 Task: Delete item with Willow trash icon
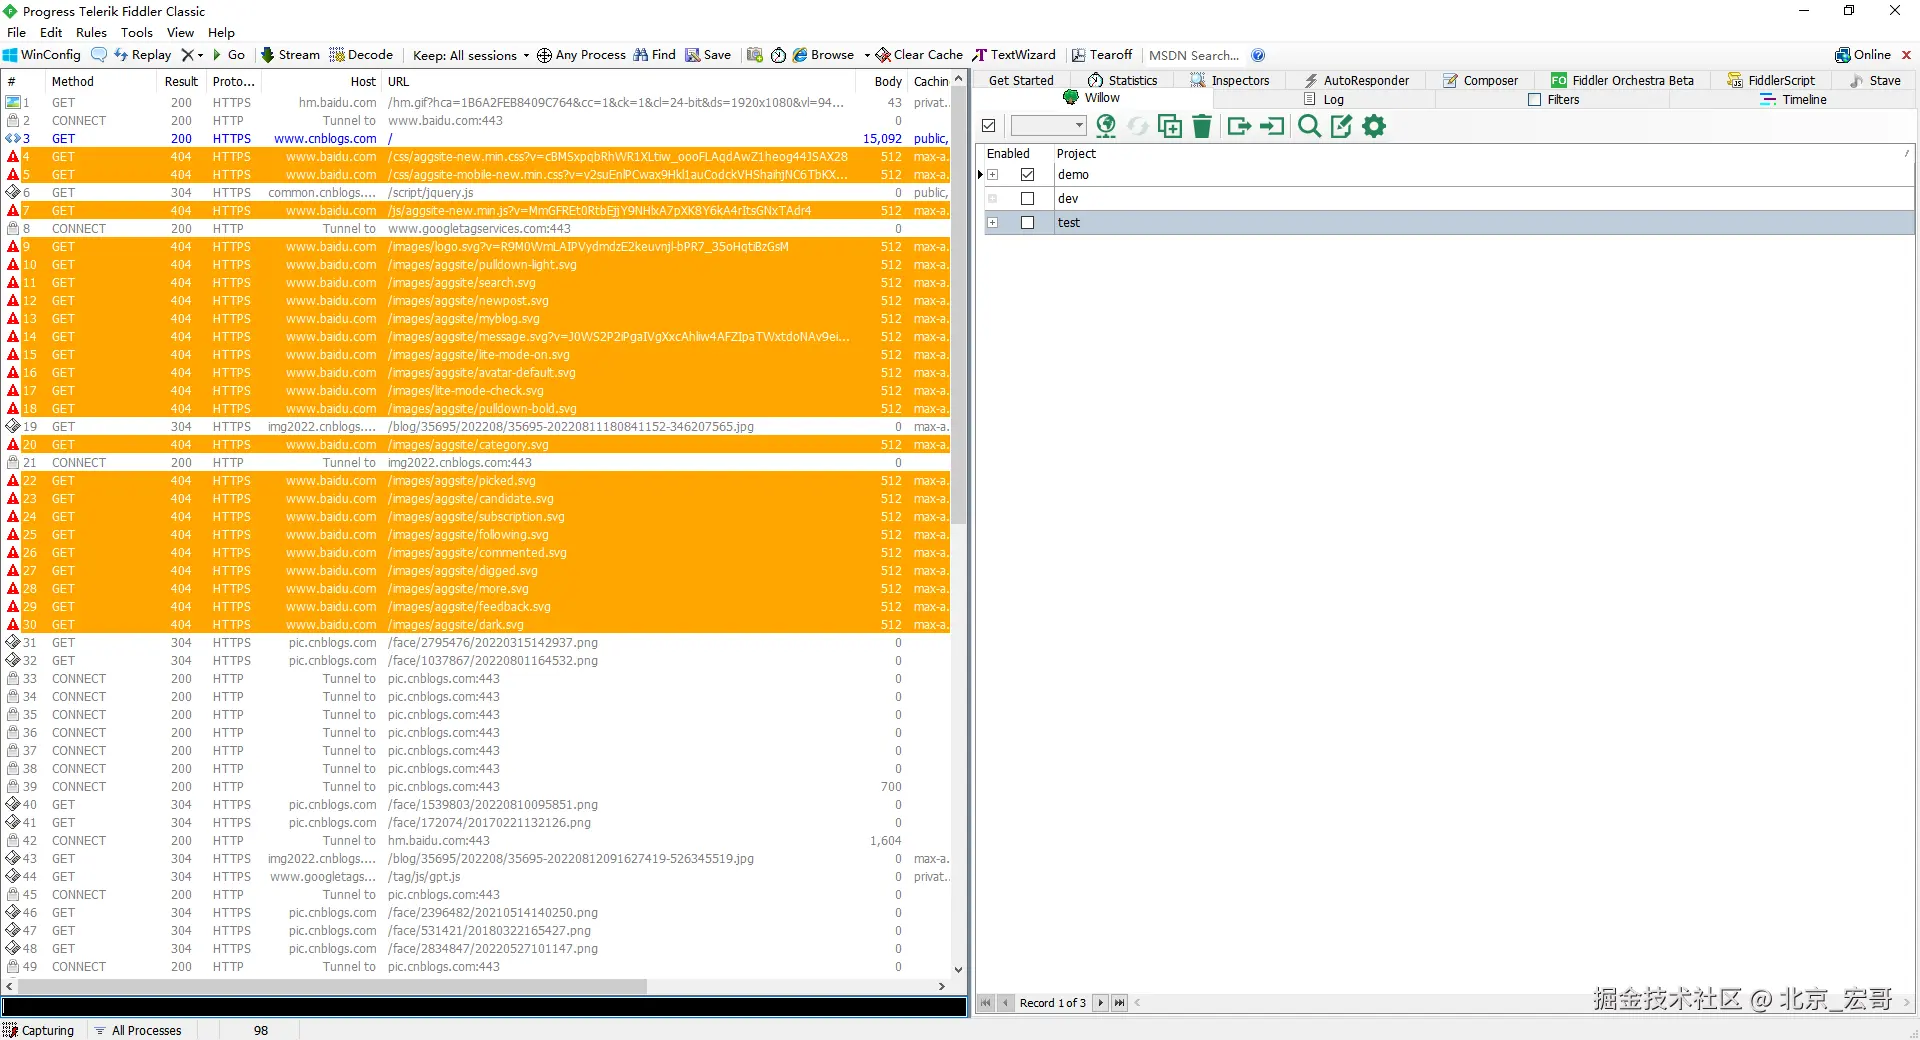pyautogui.click(x=1202, y=126)
